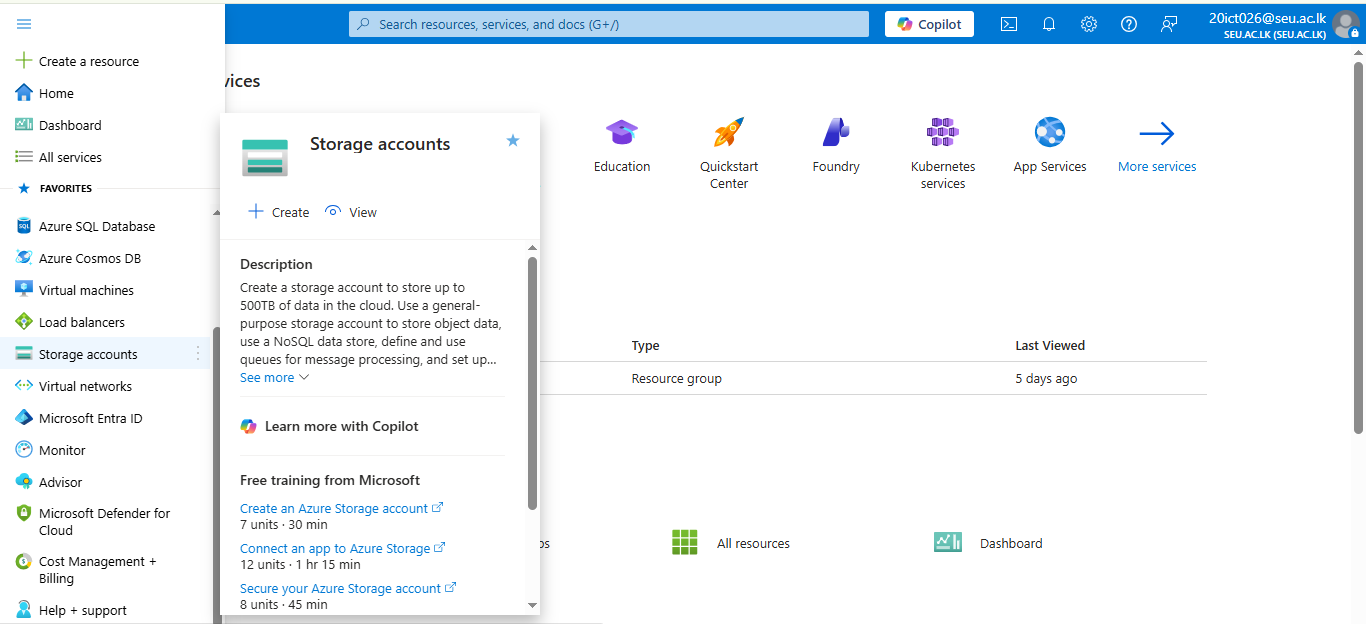Click the flyout vertical scrollbar thumb
This screenshot has width=1366, height=624.
[532, 384]
